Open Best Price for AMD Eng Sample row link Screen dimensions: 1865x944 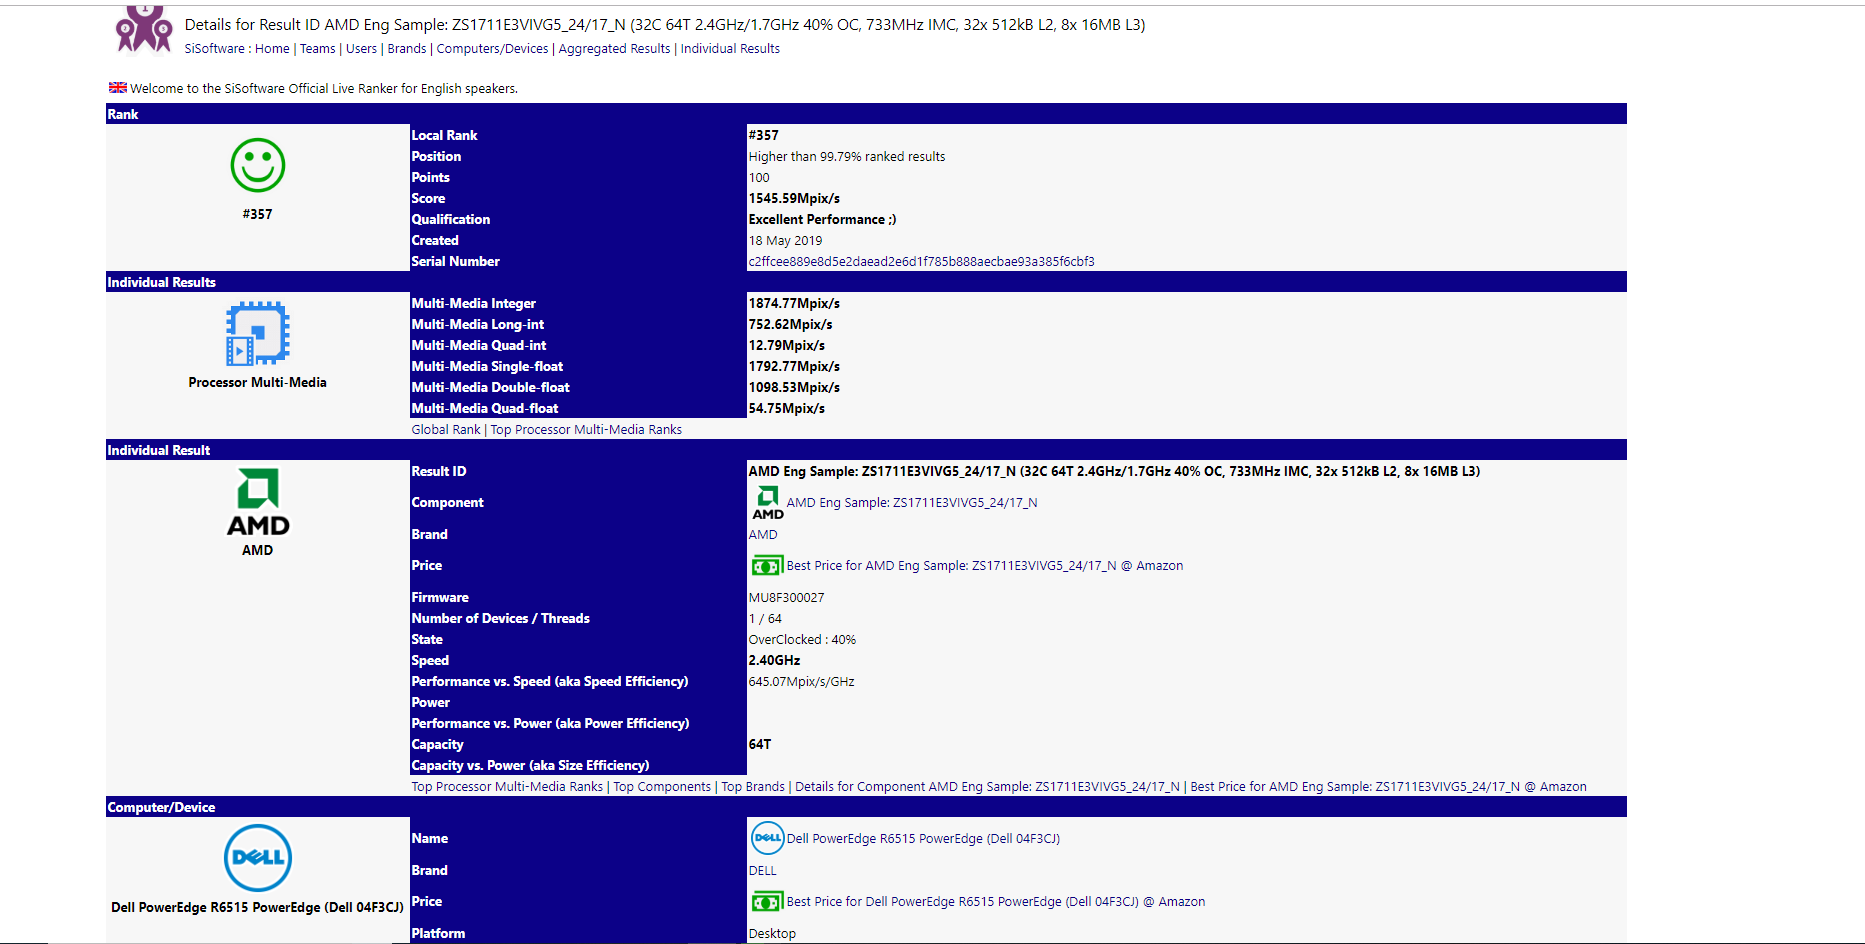click(x=985, y=566)
